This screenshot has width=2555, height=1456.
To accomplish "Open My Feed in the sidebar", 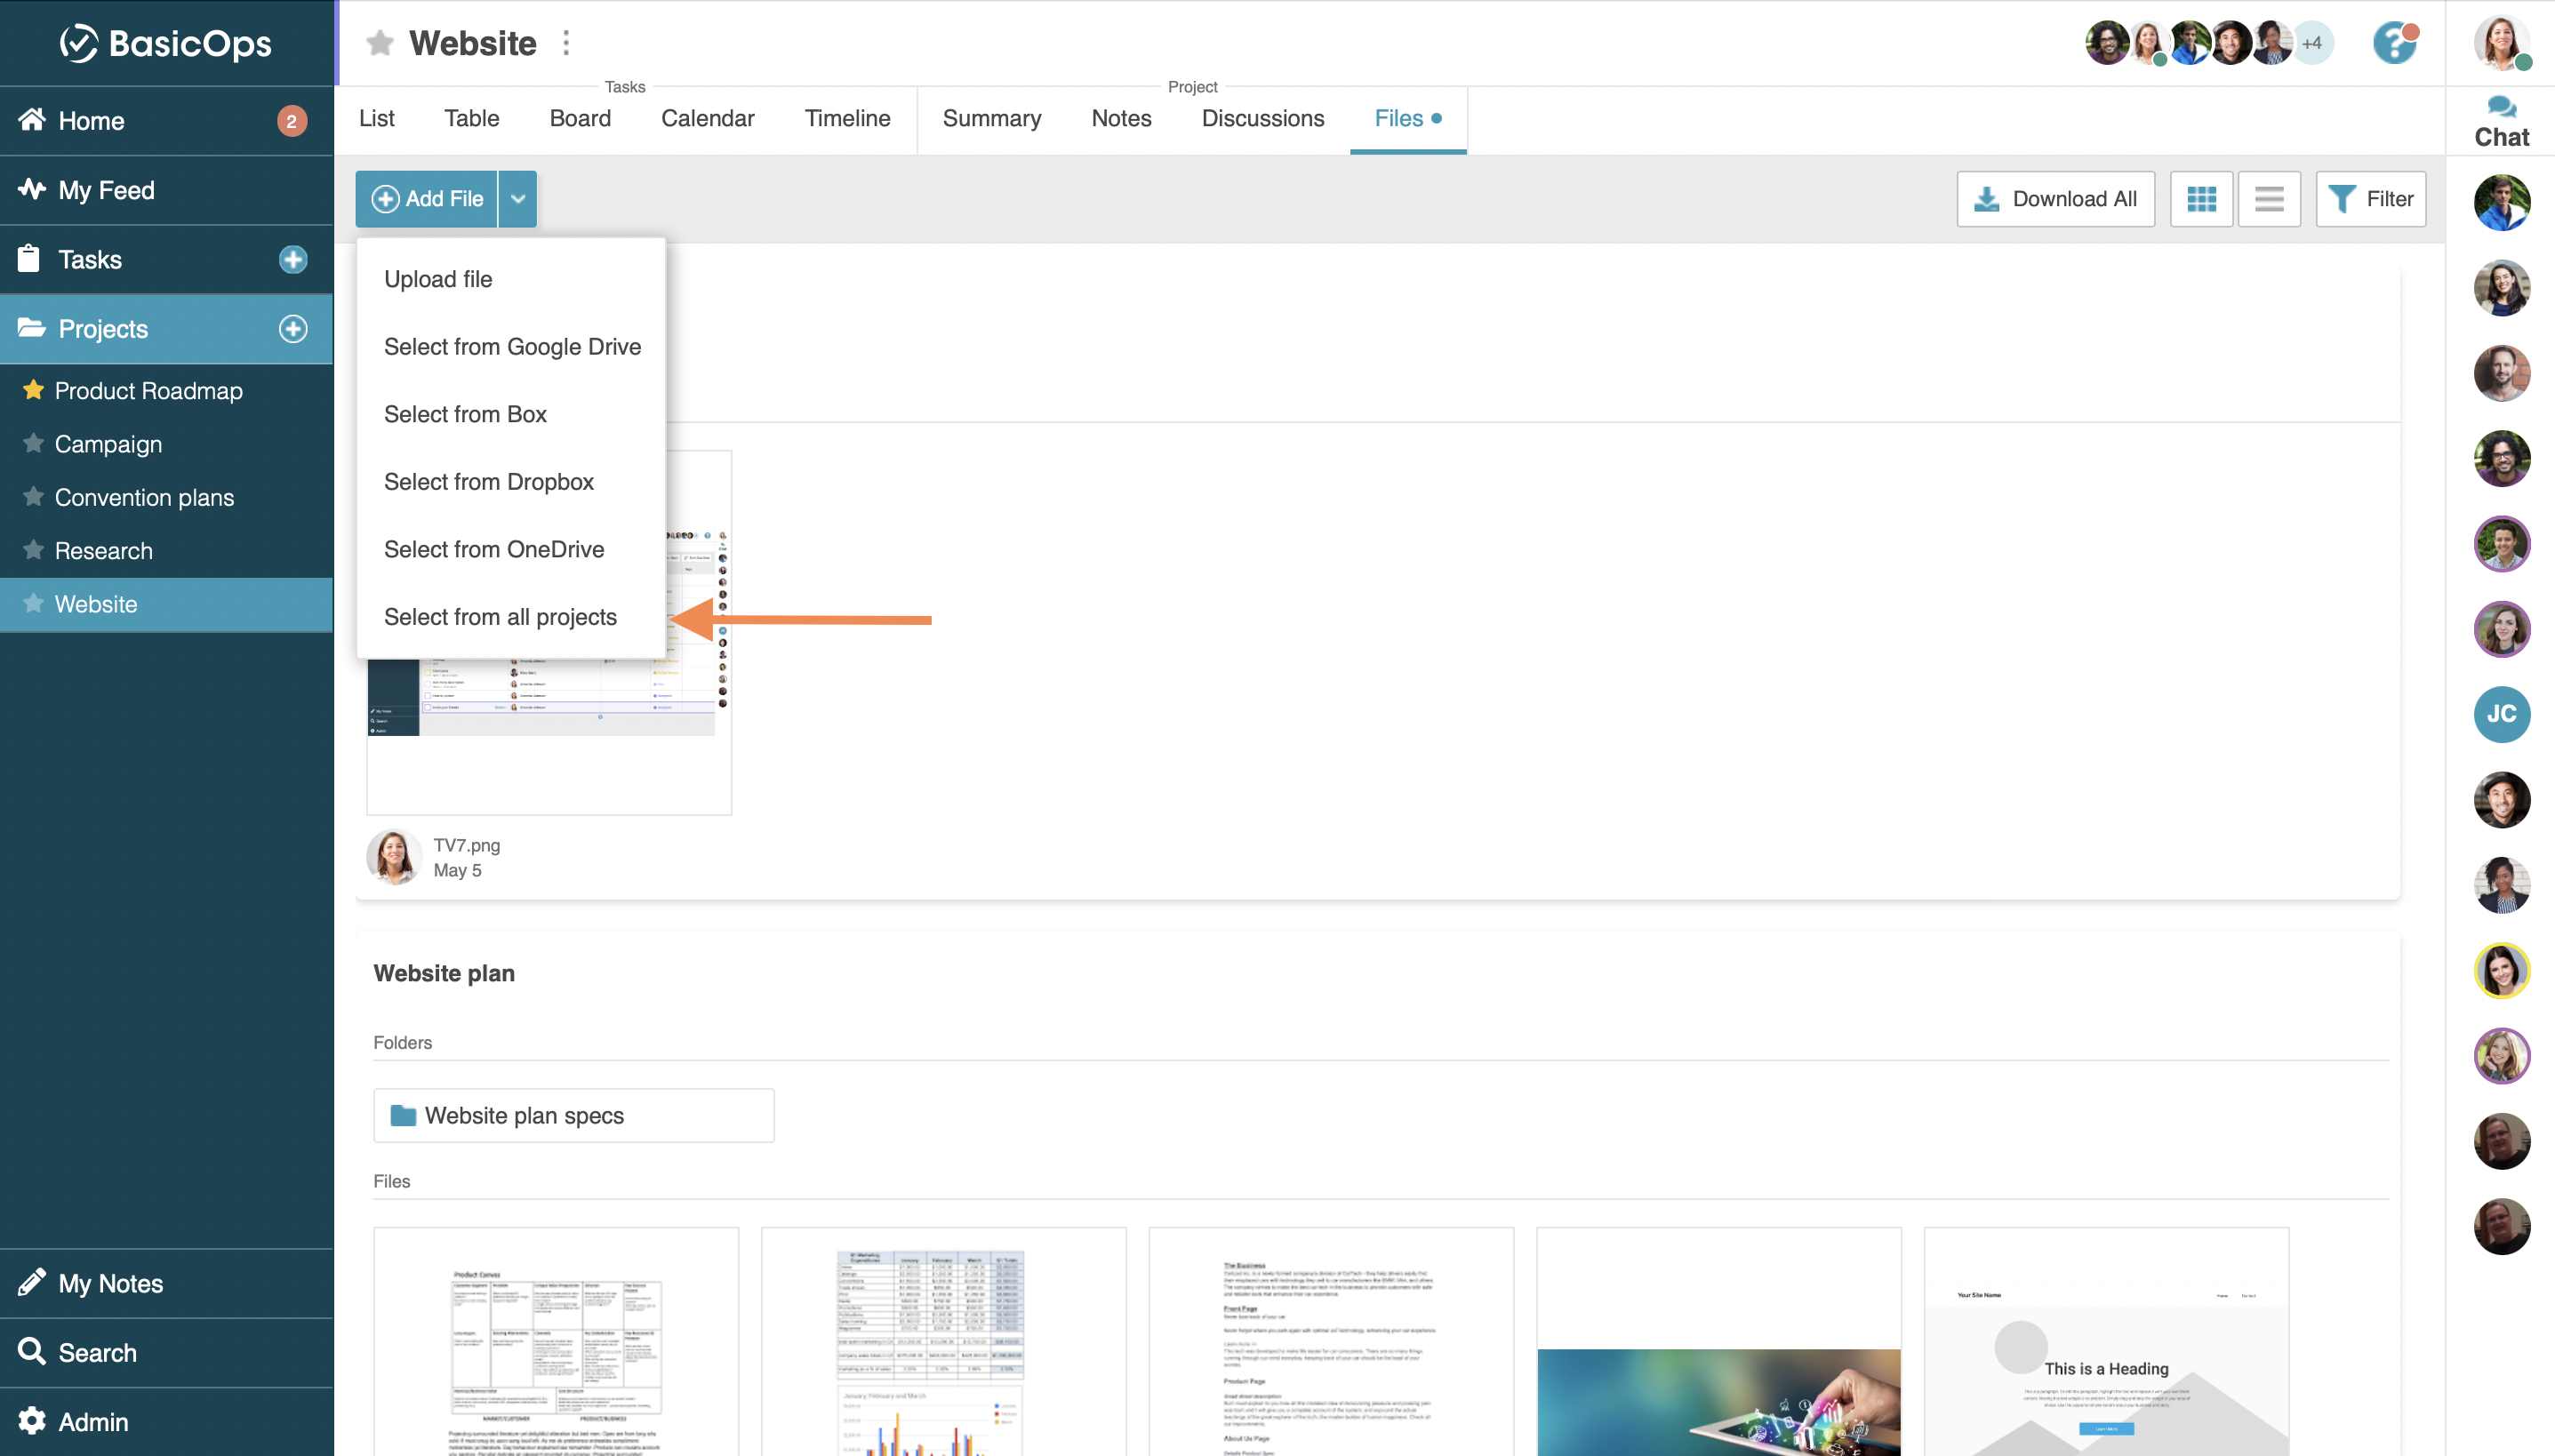I will (x=166, y=190).
